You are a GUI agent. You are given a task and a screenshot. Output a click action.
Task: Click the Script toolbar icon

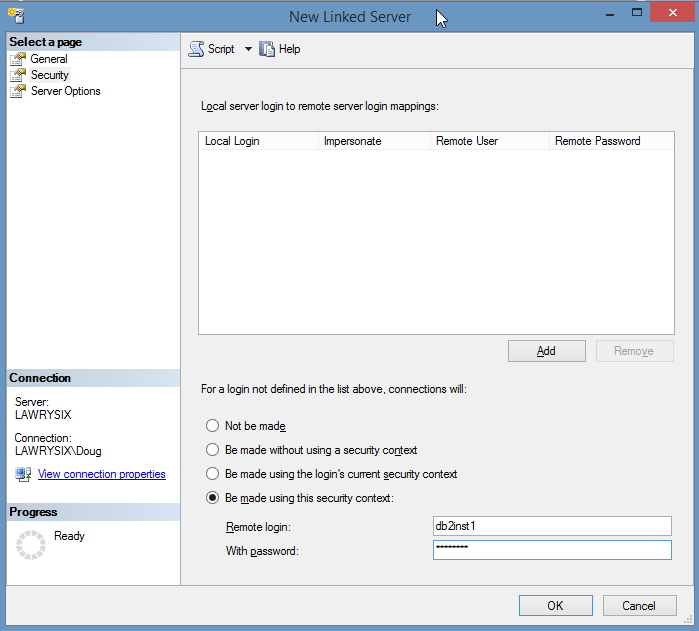pyautogui.click(x=196, y=49)
